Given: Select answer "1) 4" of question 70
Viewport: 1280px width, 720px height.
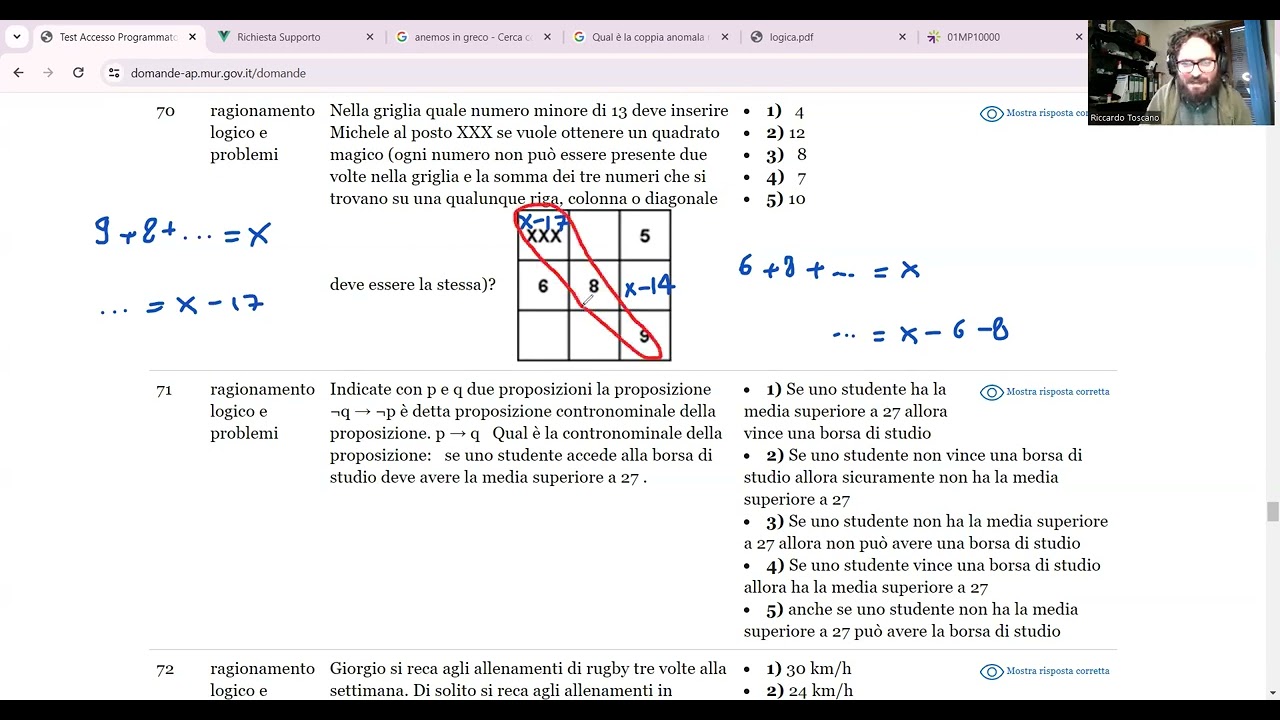Looking at the screenshot, I should point(785,111).
